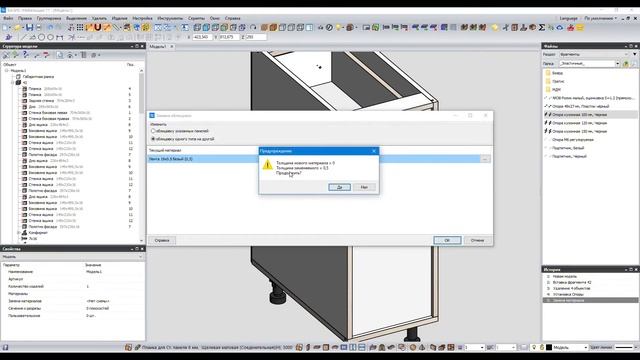This screenshot has width=640, height=360.
Task: Click the black color swatch in status bar
Action: (x=549, y=347)
